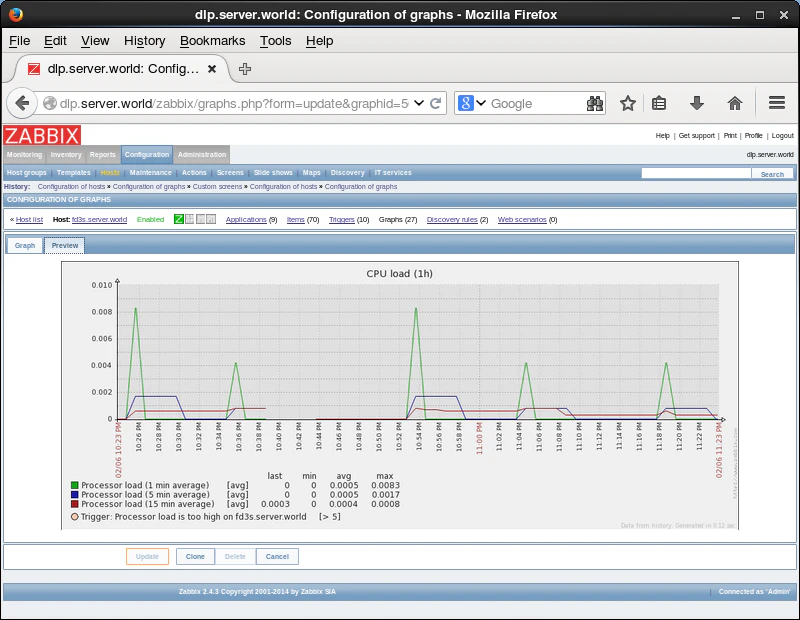Go to the Firefox home page icon
Viewport: 800px width, 620px height.
point(735,104)
